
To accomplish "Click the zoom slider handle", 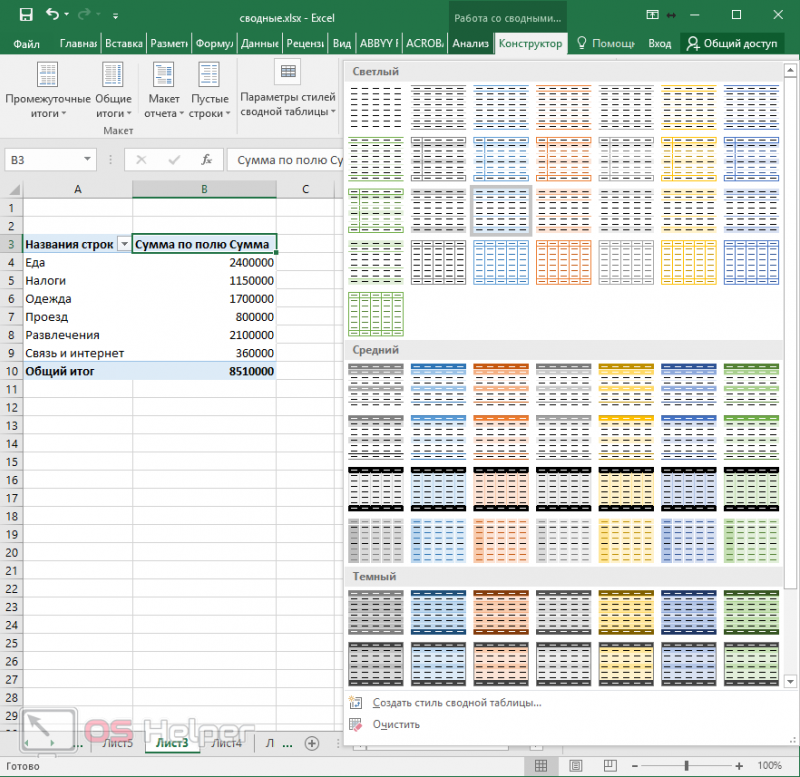I will tap(687, 766).
